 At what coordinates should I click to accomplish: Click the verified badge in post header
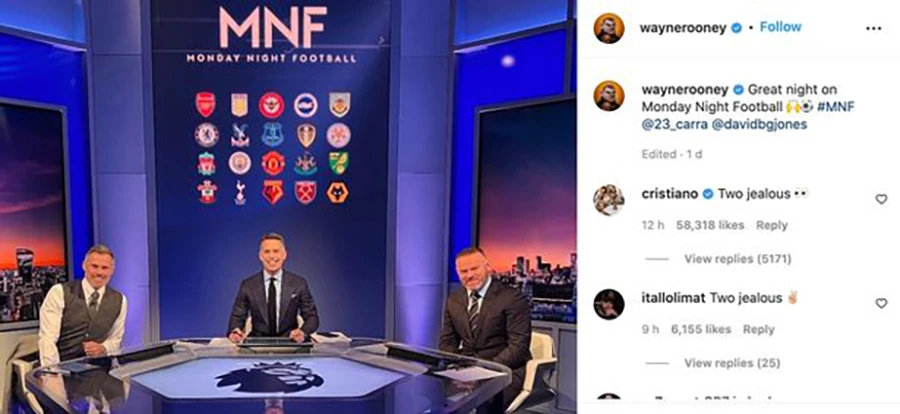pos(736,28)
